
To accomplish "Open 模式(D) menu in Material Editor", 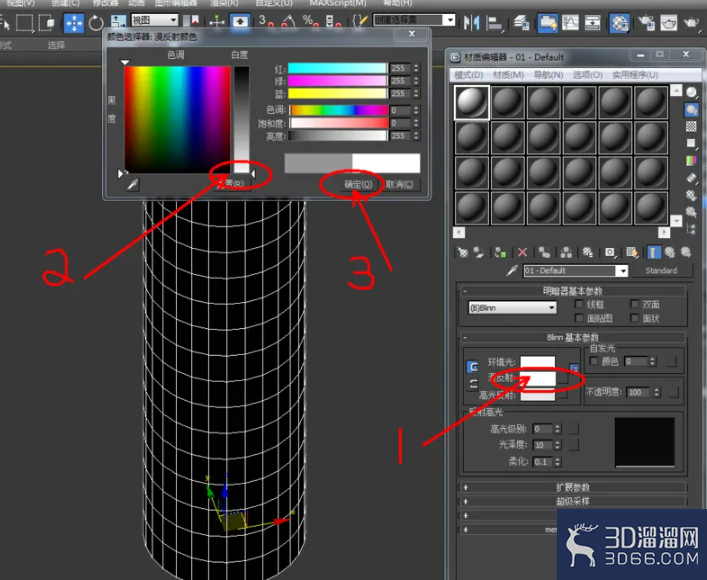I will [x=469, y=75].
